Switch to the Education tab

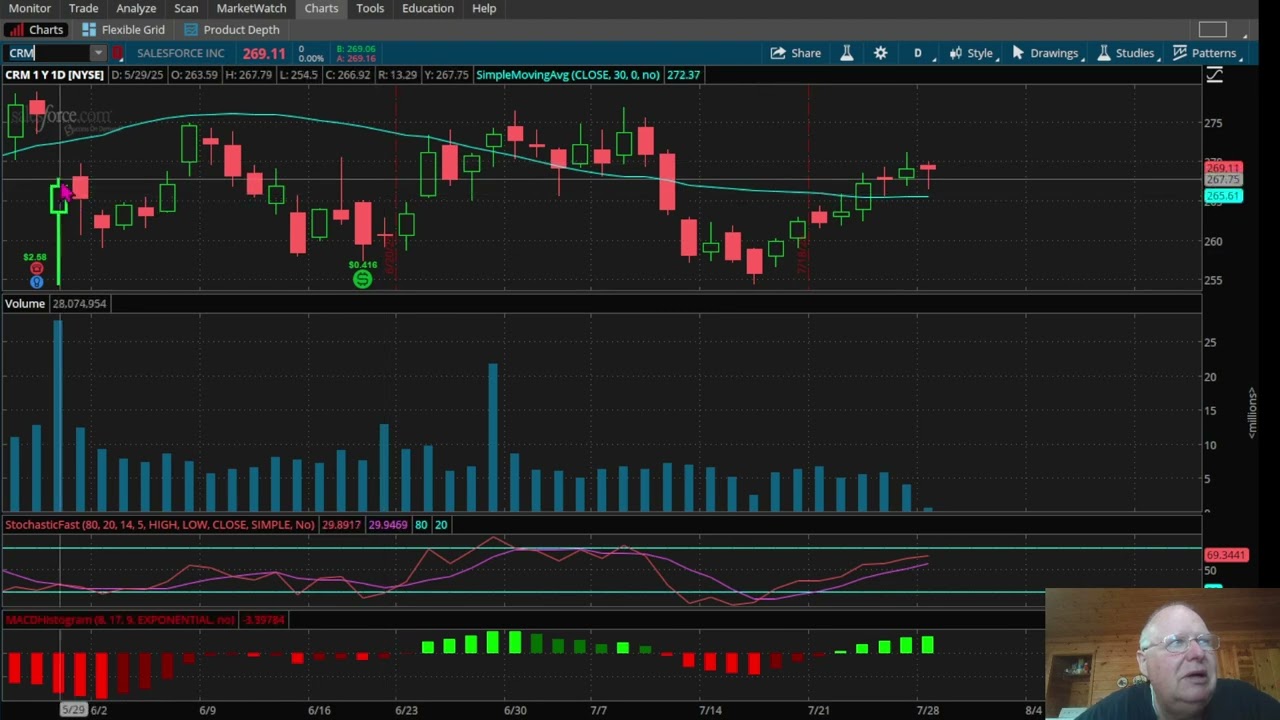pos(428,8)
